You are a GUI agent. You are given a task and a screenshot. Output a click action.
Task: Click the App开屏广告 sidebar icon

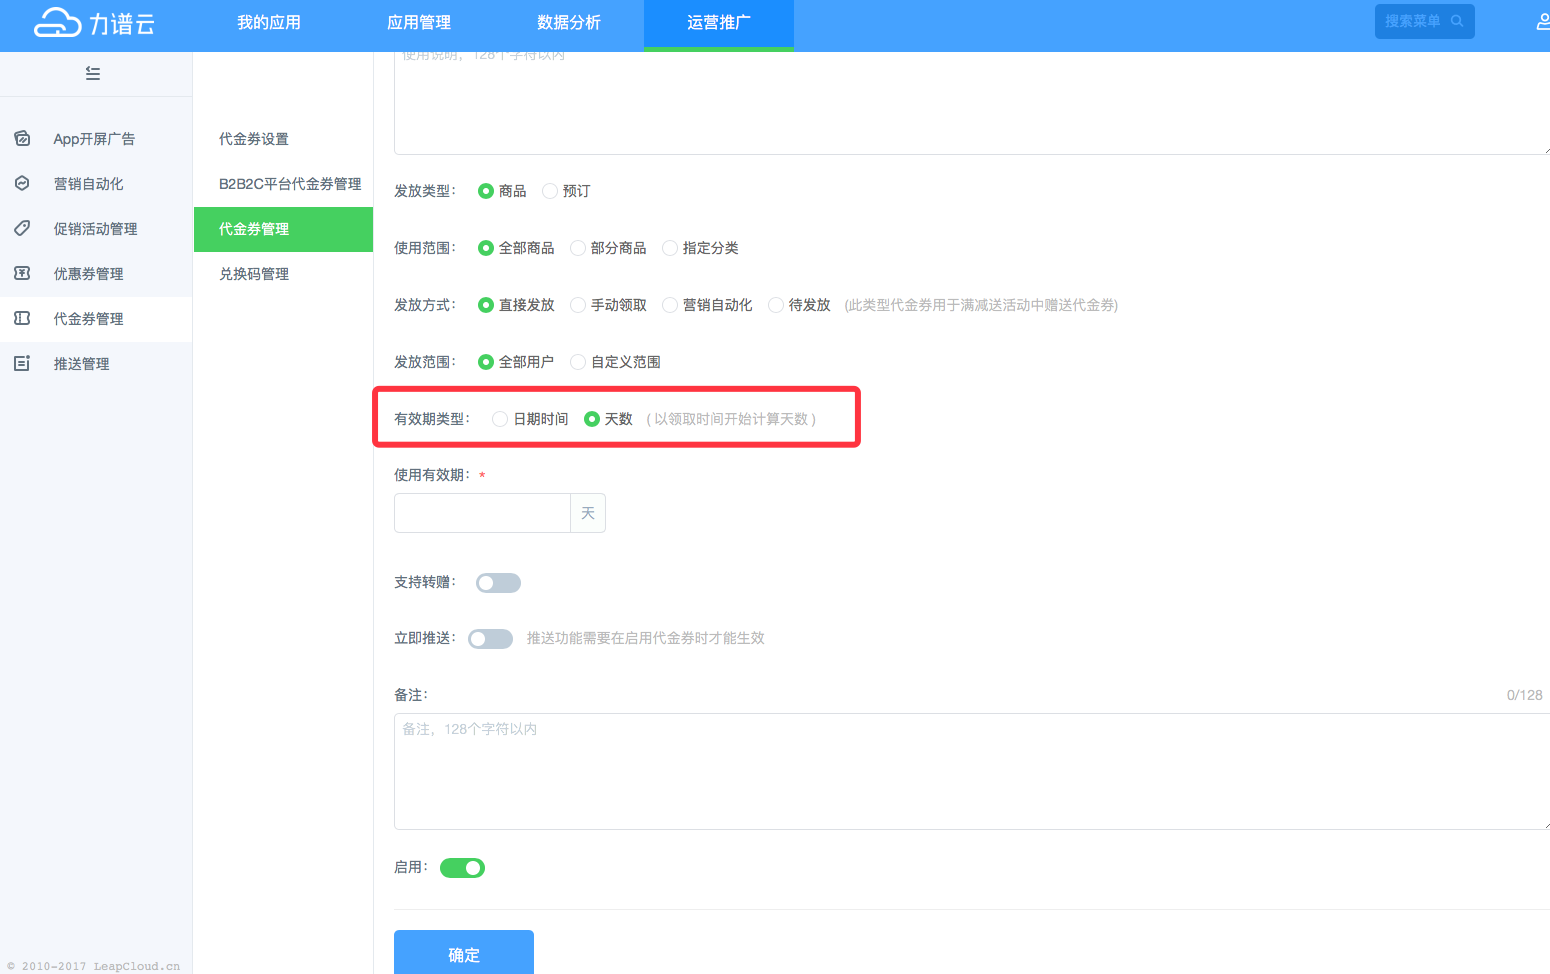point(22,138)
